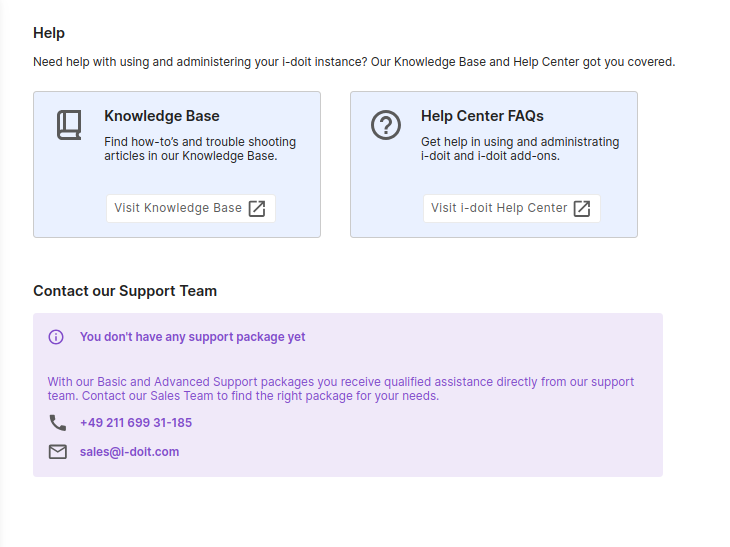Click the Help Center add-ons description text
This screenshot has width=730, height=547.
click(x=520, y=149)
